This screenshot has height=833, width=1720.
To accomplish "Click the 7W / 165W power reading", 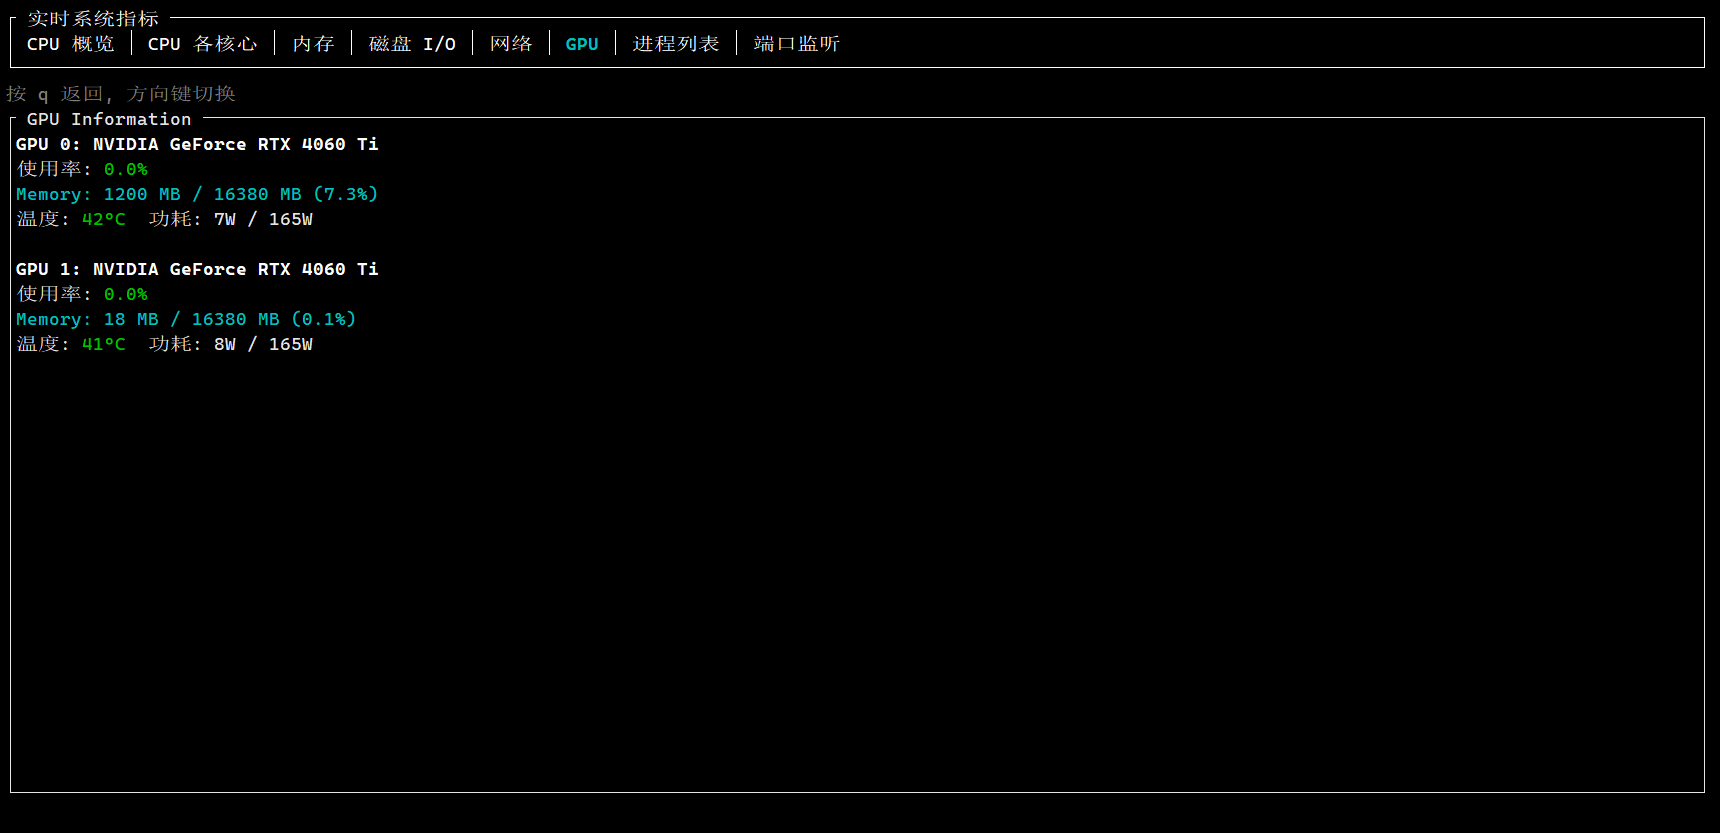I will (263, 219).
